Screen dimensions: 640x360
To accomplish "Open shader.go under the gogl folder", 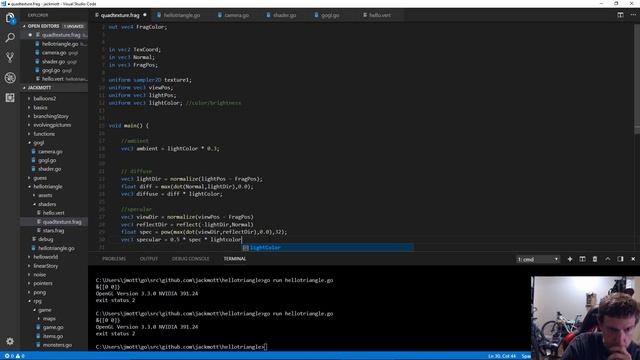I will pyautogui.click(x=50, y=169).
